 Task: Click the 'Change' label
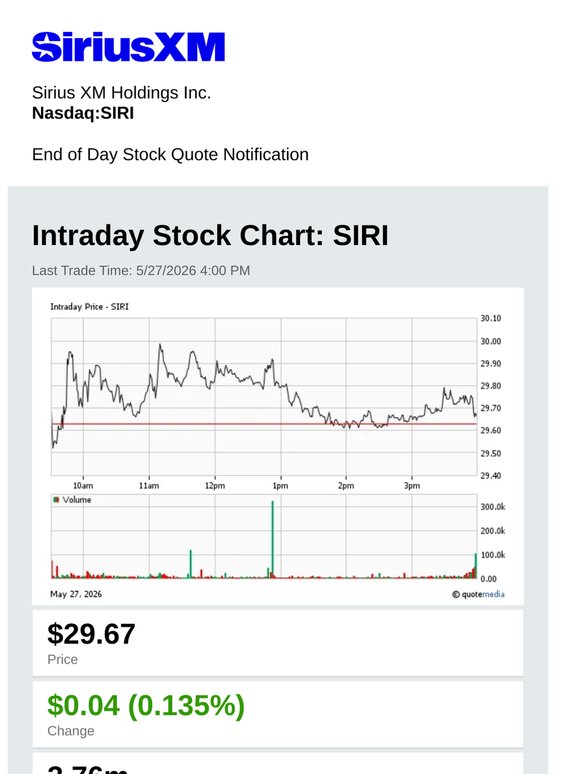coord(71,731)
